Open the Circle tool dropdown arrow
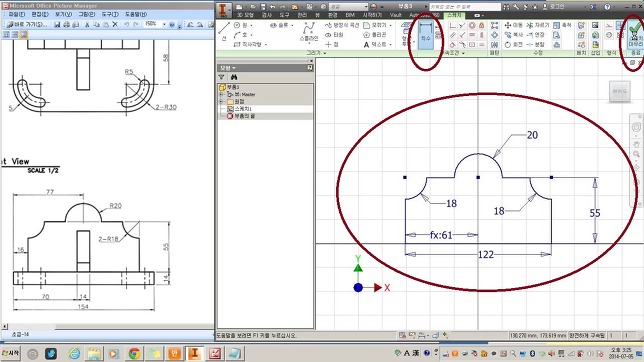 (x=251, y=25)
